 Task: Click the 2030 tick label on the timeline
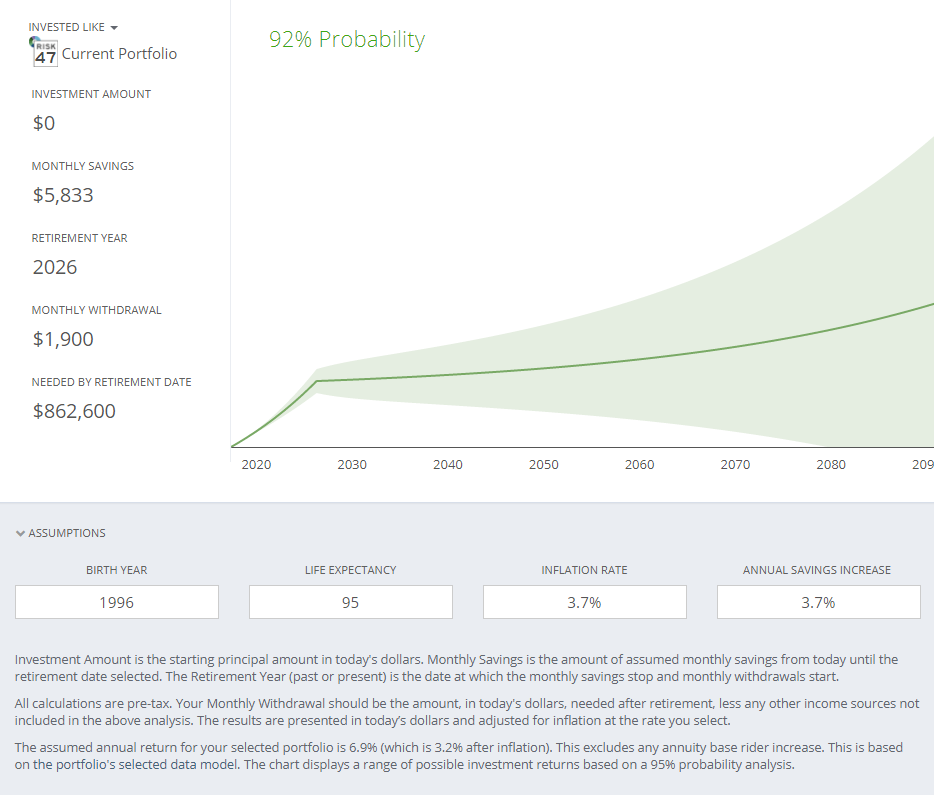(x=352, y=465)
